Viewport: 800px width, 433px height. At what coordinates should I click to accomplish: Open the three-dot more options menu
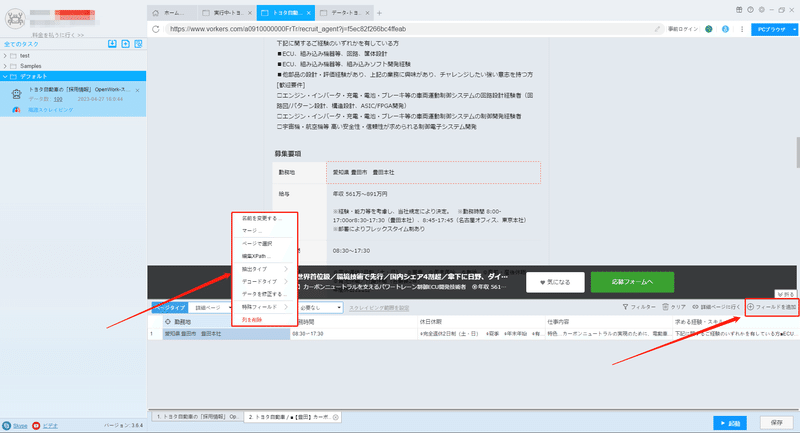[742, 29]
